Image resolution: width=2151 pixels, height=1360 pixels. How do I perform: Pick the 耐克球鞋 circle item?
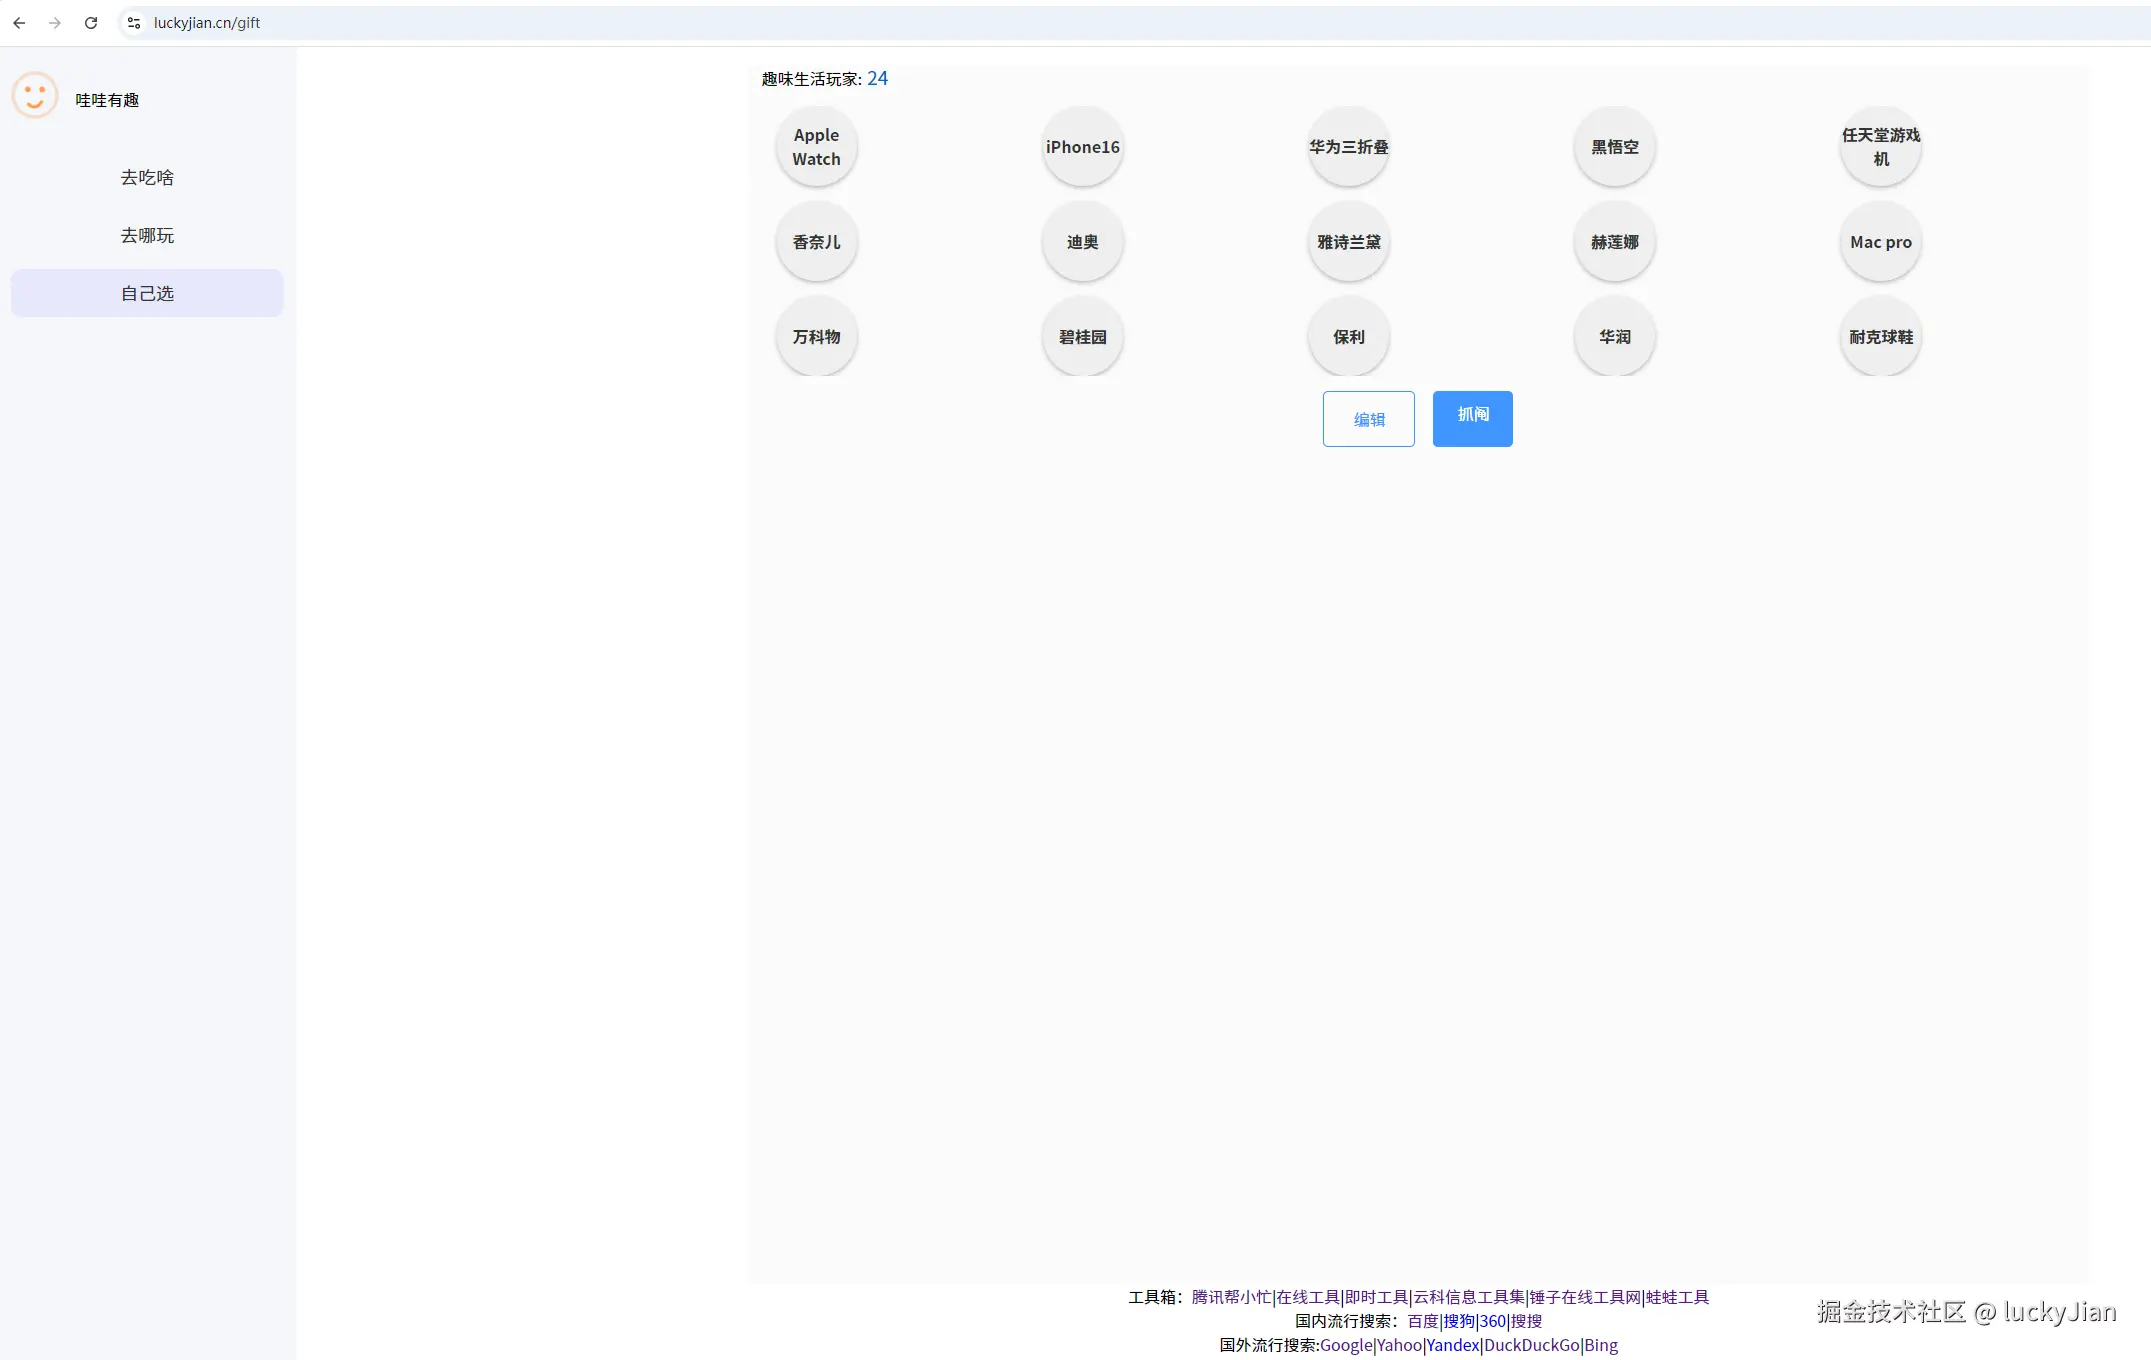(x=1880, y=337)
